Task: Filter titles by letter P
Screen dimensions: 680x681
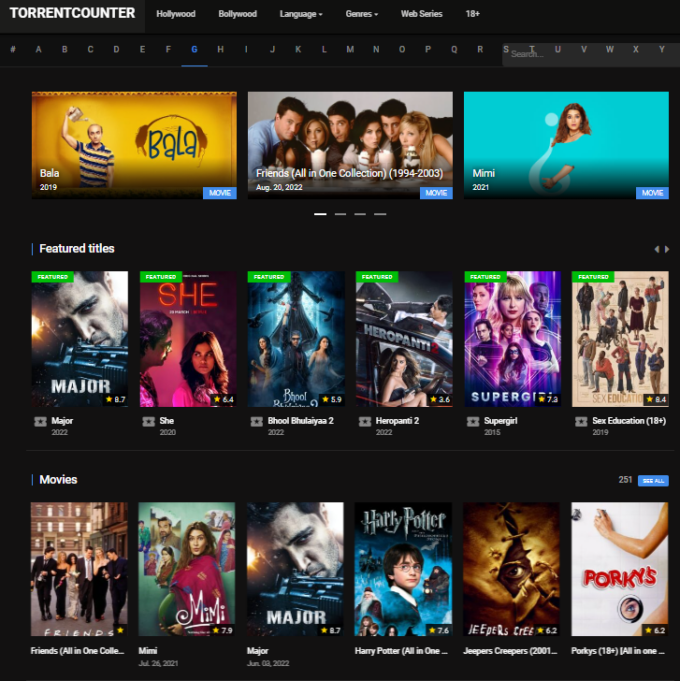Action: coord(428,49)
